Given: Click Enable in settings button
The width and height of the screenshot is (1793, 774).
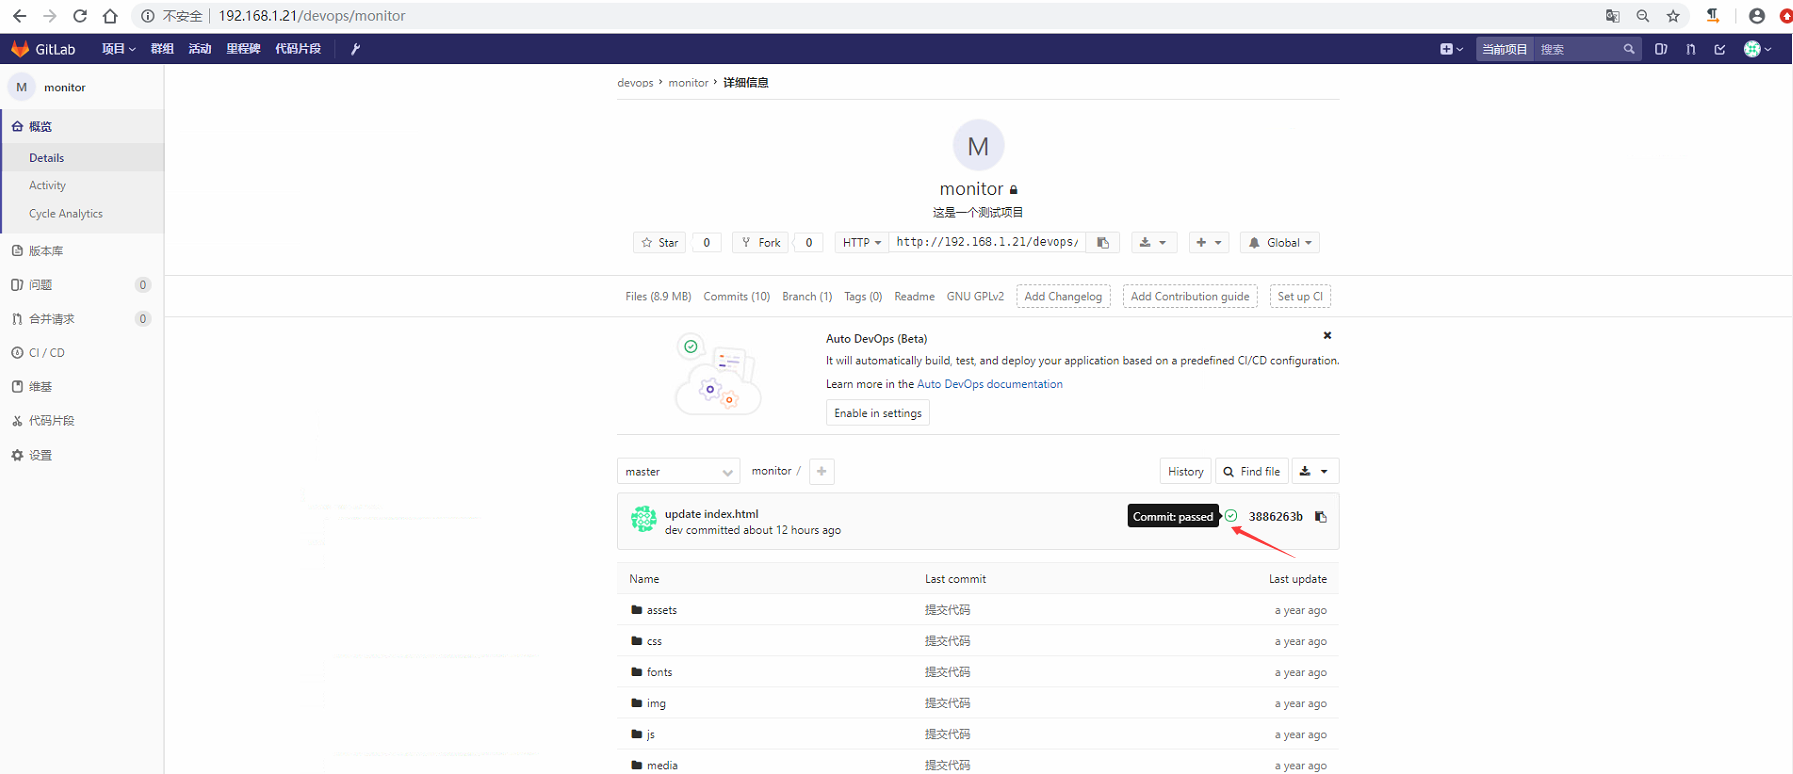Looking at the screenshot, I should point(878,413).
